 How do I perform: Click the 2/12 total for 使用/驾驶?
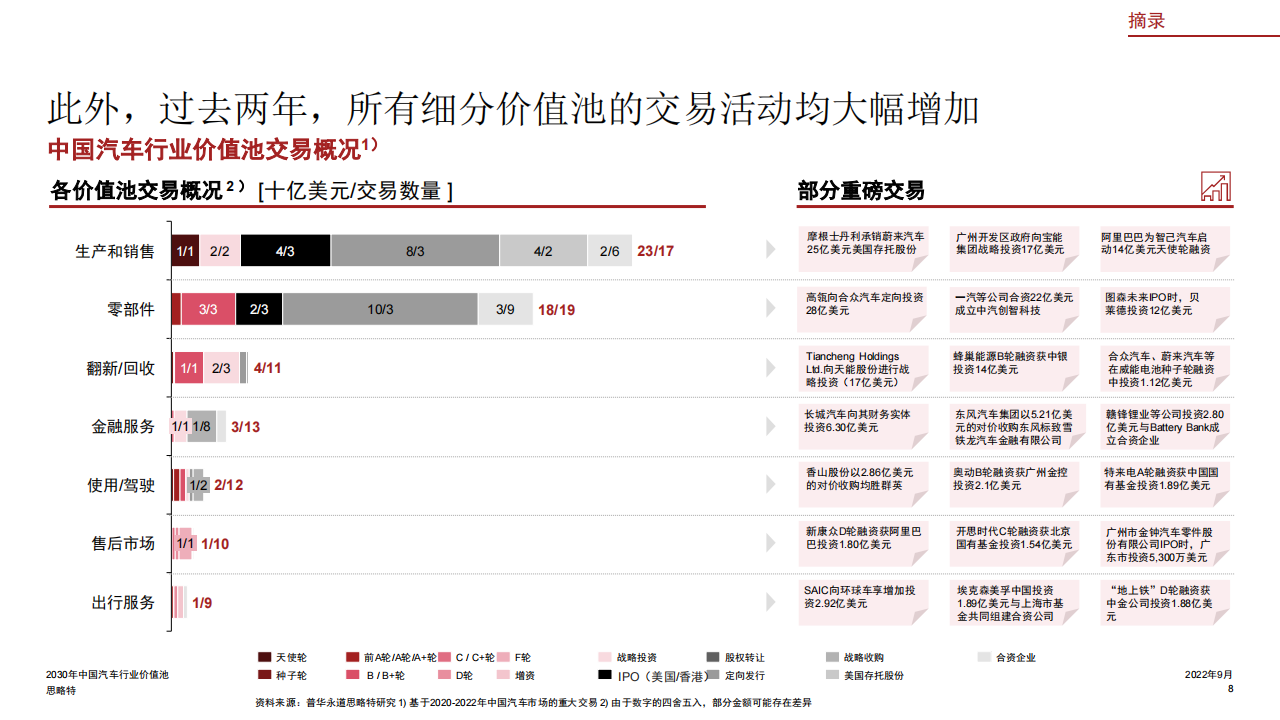[228, 485]
